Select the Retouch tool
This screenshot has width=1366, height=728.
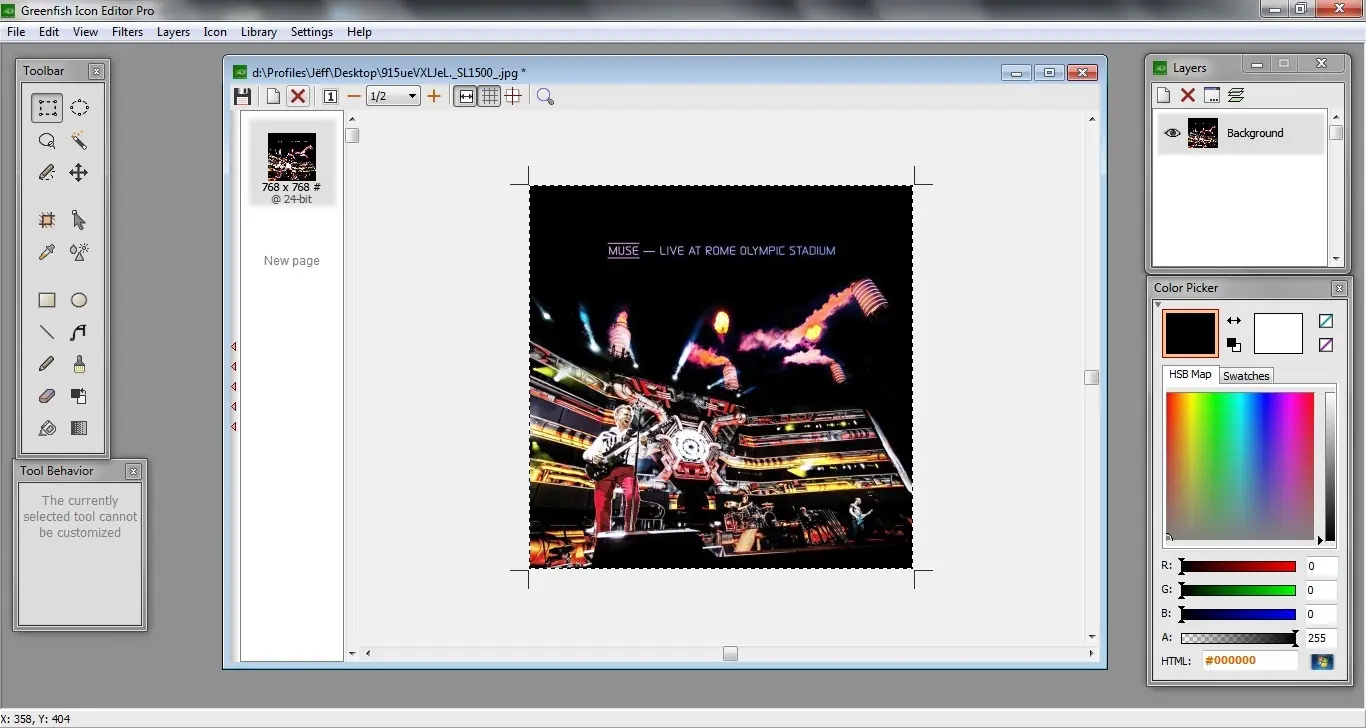pos(79,252)
